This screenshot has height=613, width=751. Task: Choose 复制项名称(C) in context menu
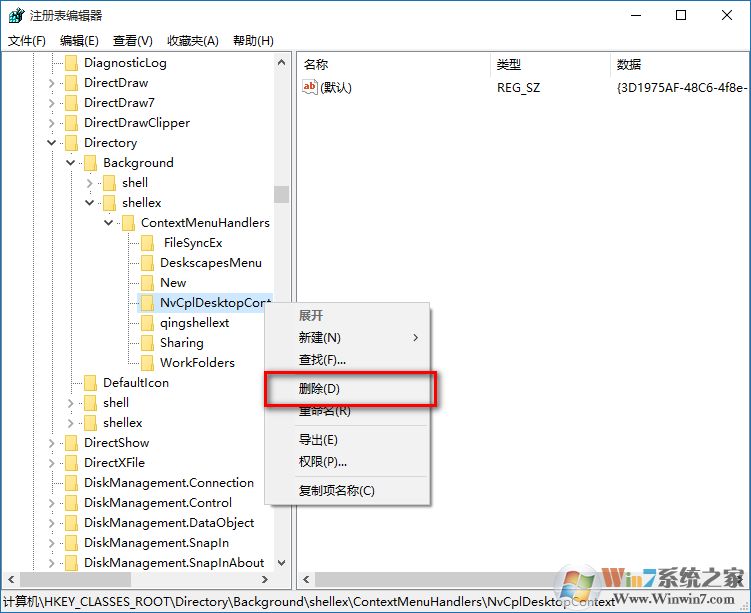[x=348, y=490]
